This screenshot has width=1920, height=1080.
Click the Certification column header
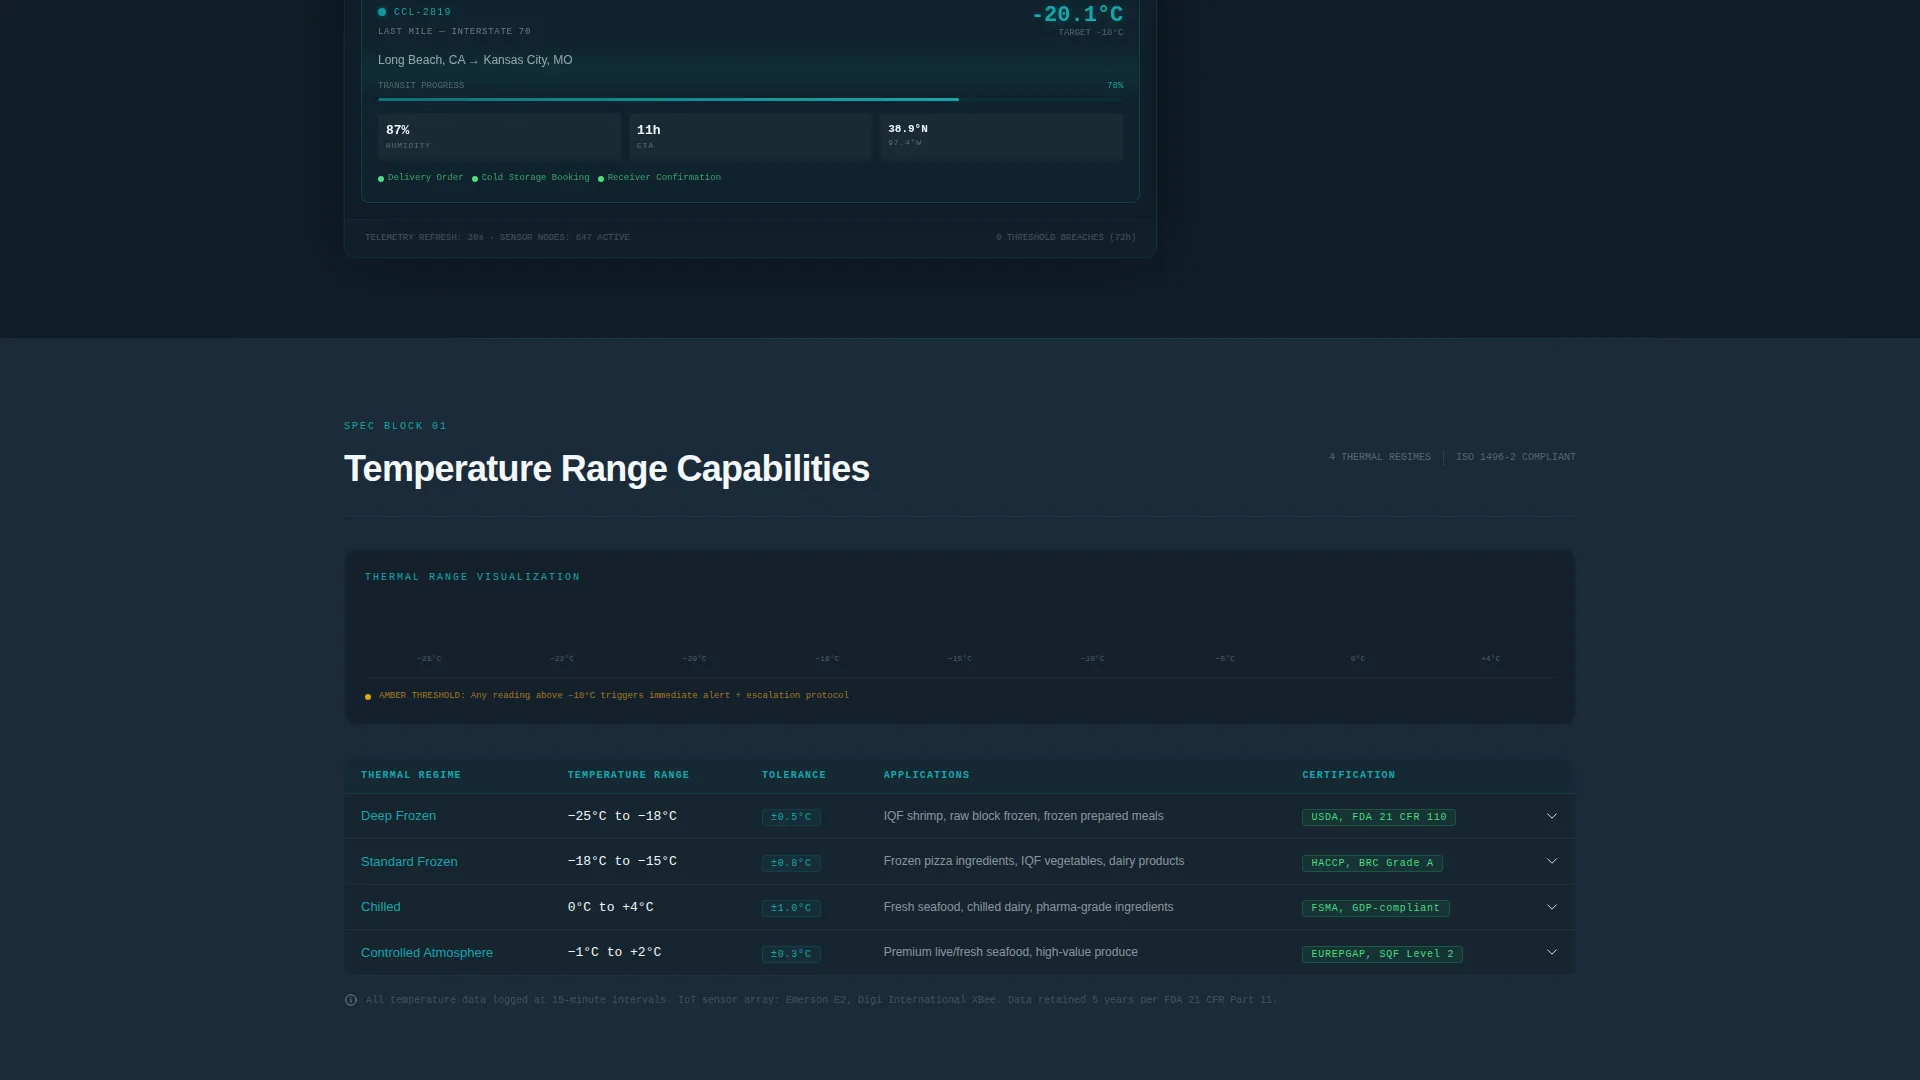(1348, 775)
